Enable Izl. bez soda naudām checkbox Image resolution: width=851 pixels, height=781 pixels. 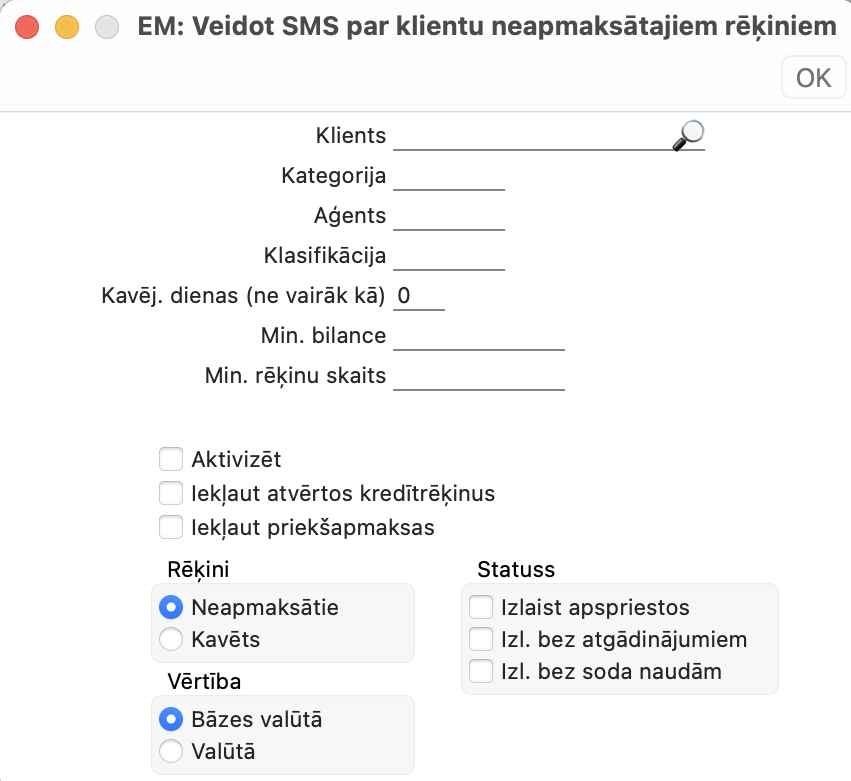point(481,671)
